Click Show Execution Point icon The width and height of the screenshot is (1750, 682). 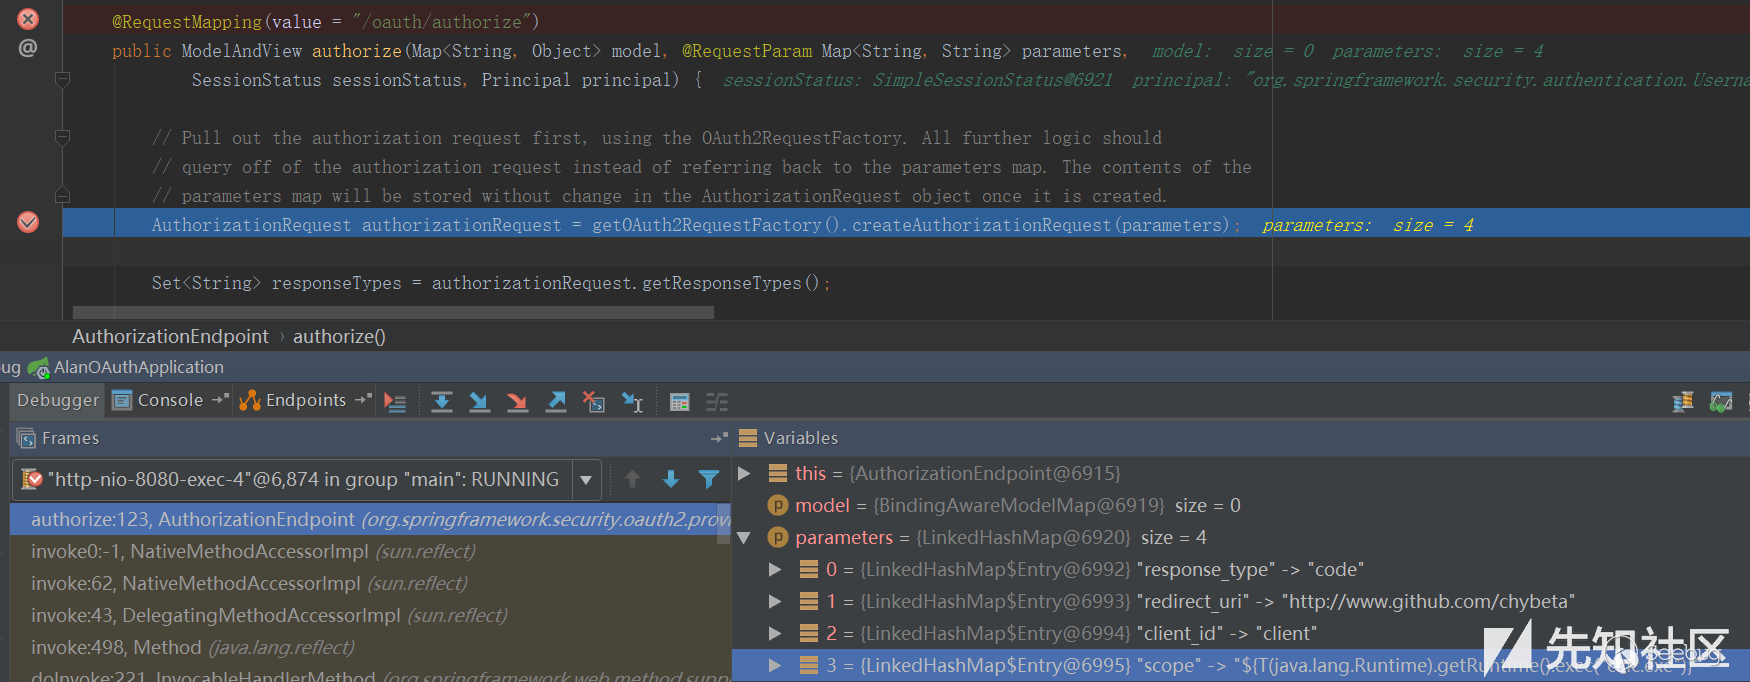click(395, 402)
